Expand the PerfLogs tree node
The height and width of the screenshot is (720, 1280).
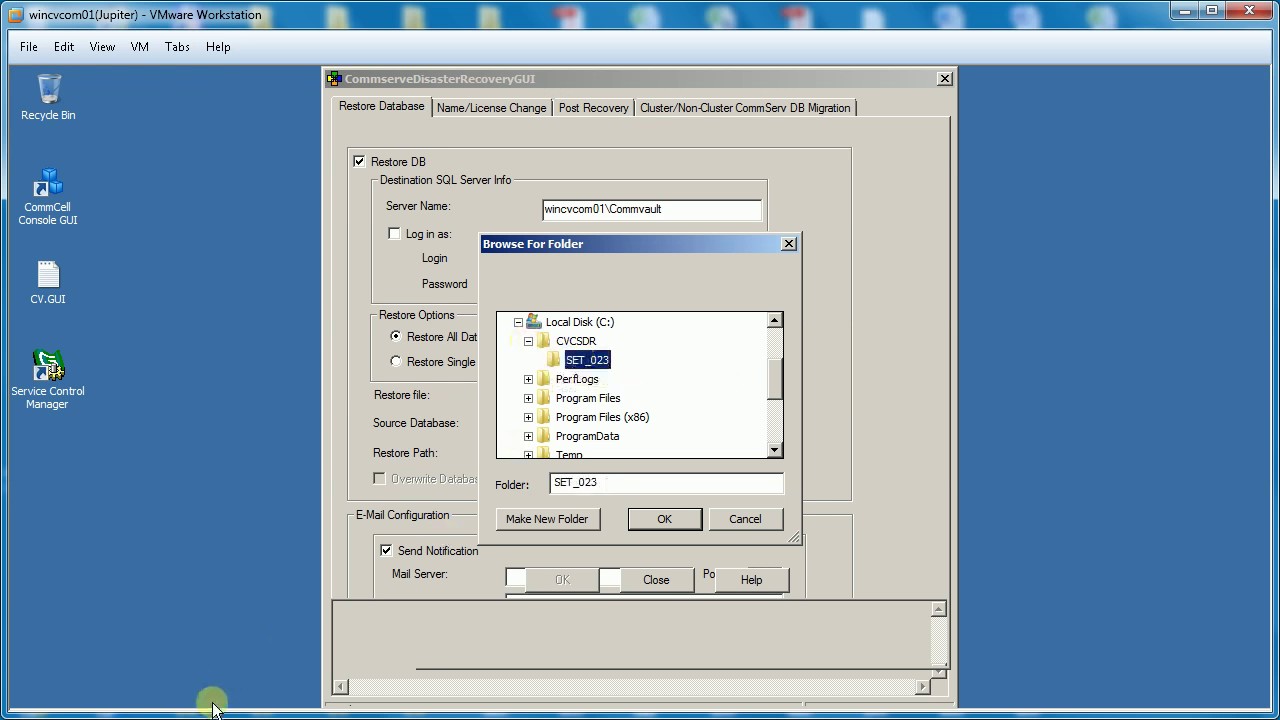coord(528,379)
